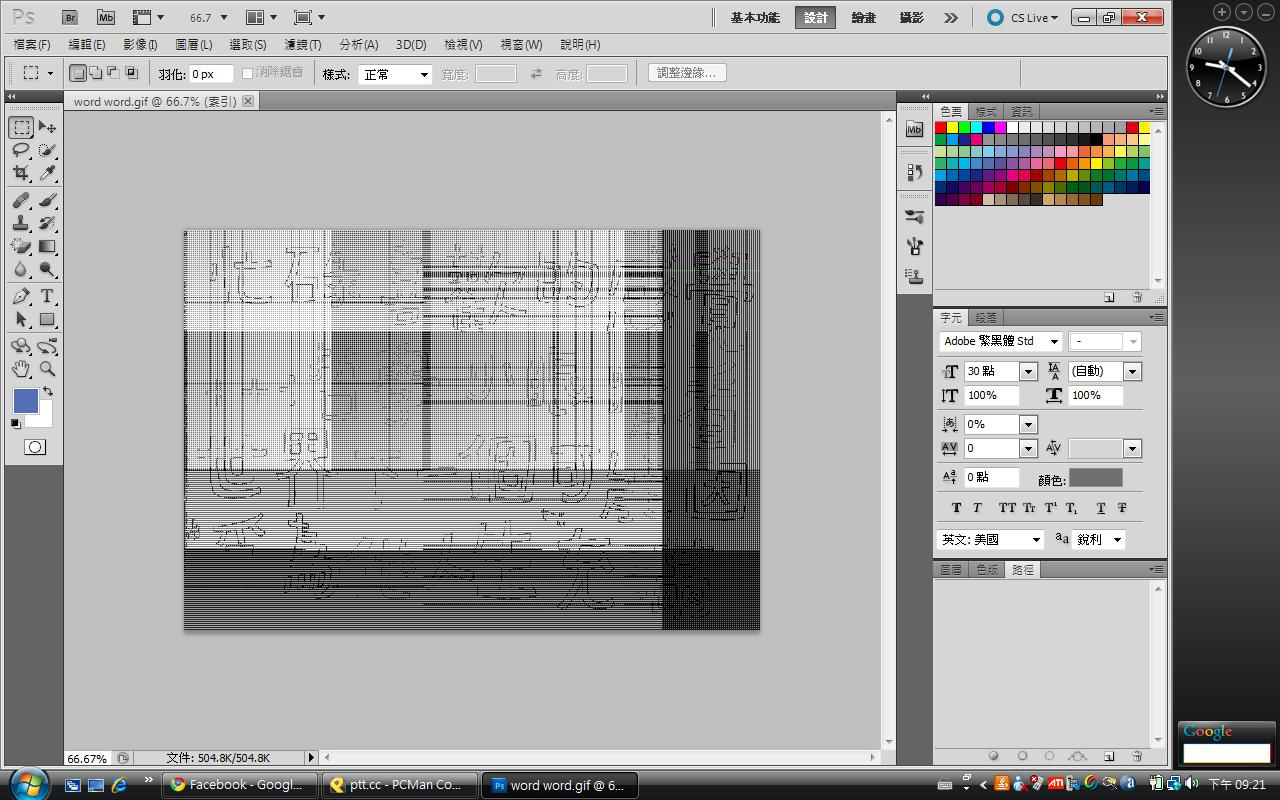
Task: Toggle All Caps in Character panel
Action: (x=1007, y=508)
